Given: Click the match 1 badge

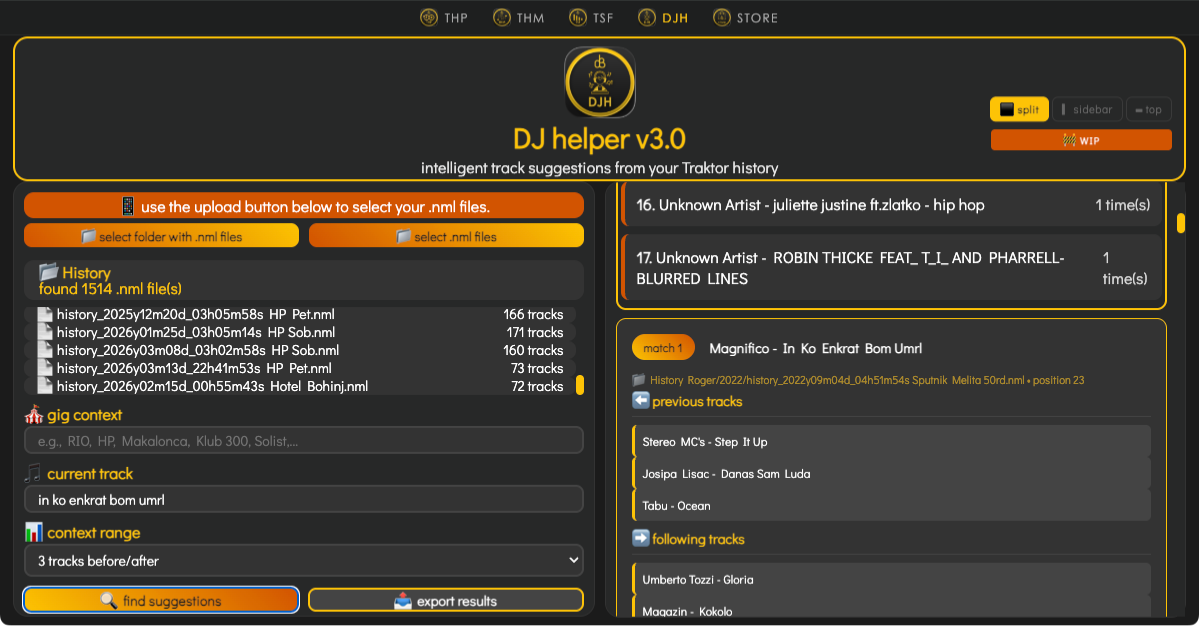Looking at the screenshot, I should [x=663, y=348].
